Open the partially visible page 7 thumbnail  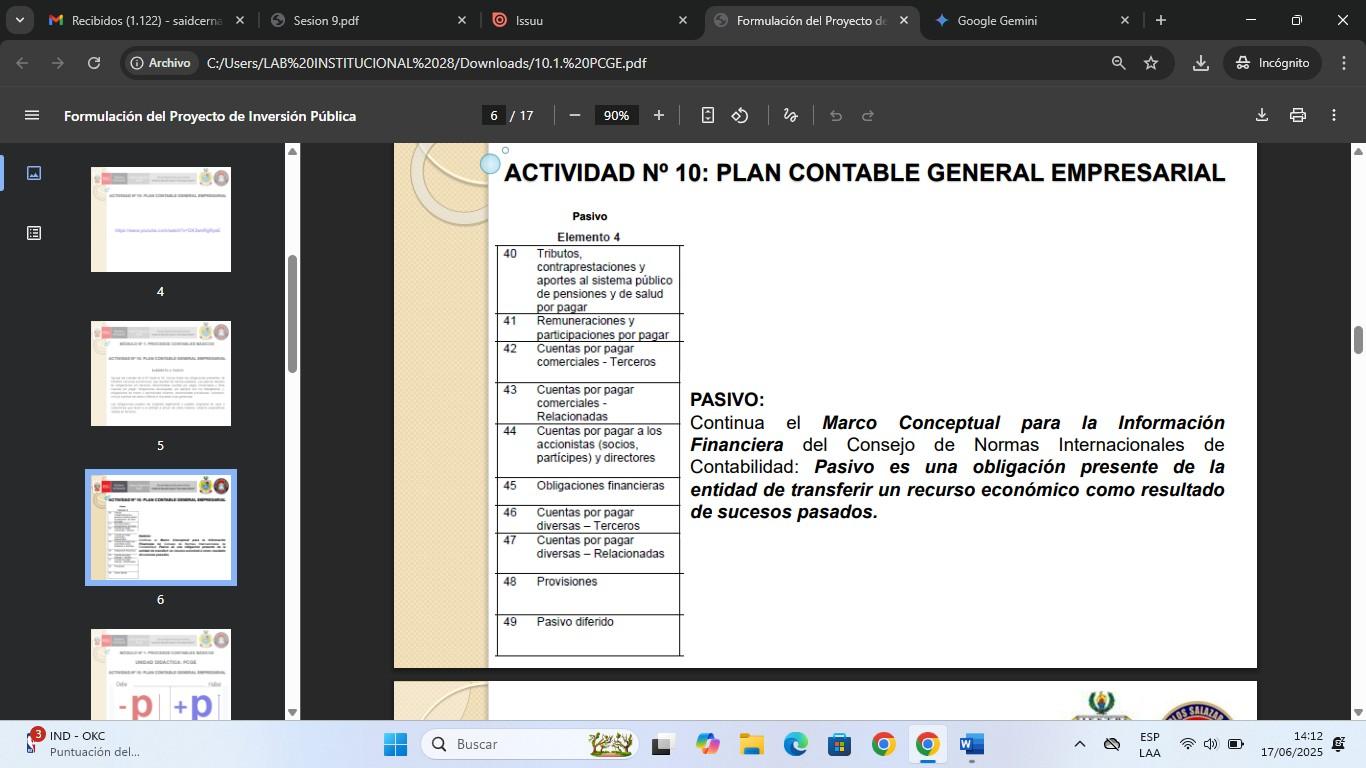click(161, 673)
